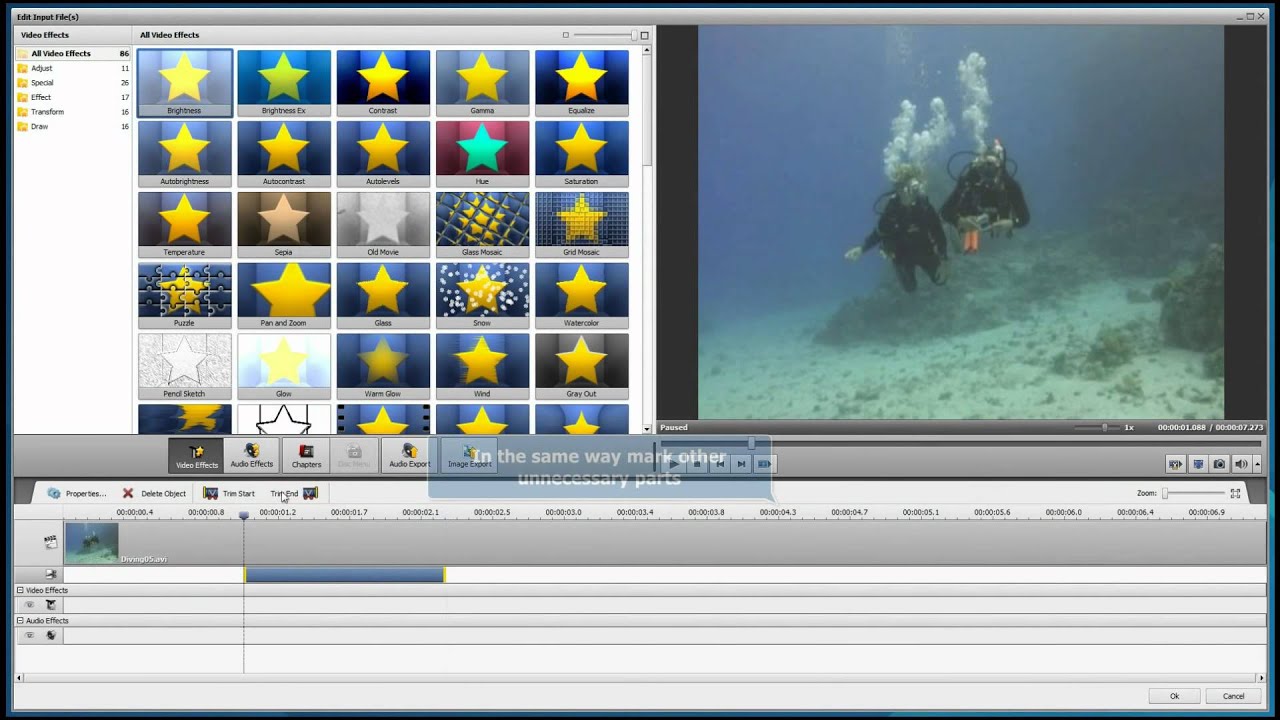Image resolution: width=1280 pixels, height=720 pixels.
Task: Pick the Snow effect
Action: coord(482,296)
